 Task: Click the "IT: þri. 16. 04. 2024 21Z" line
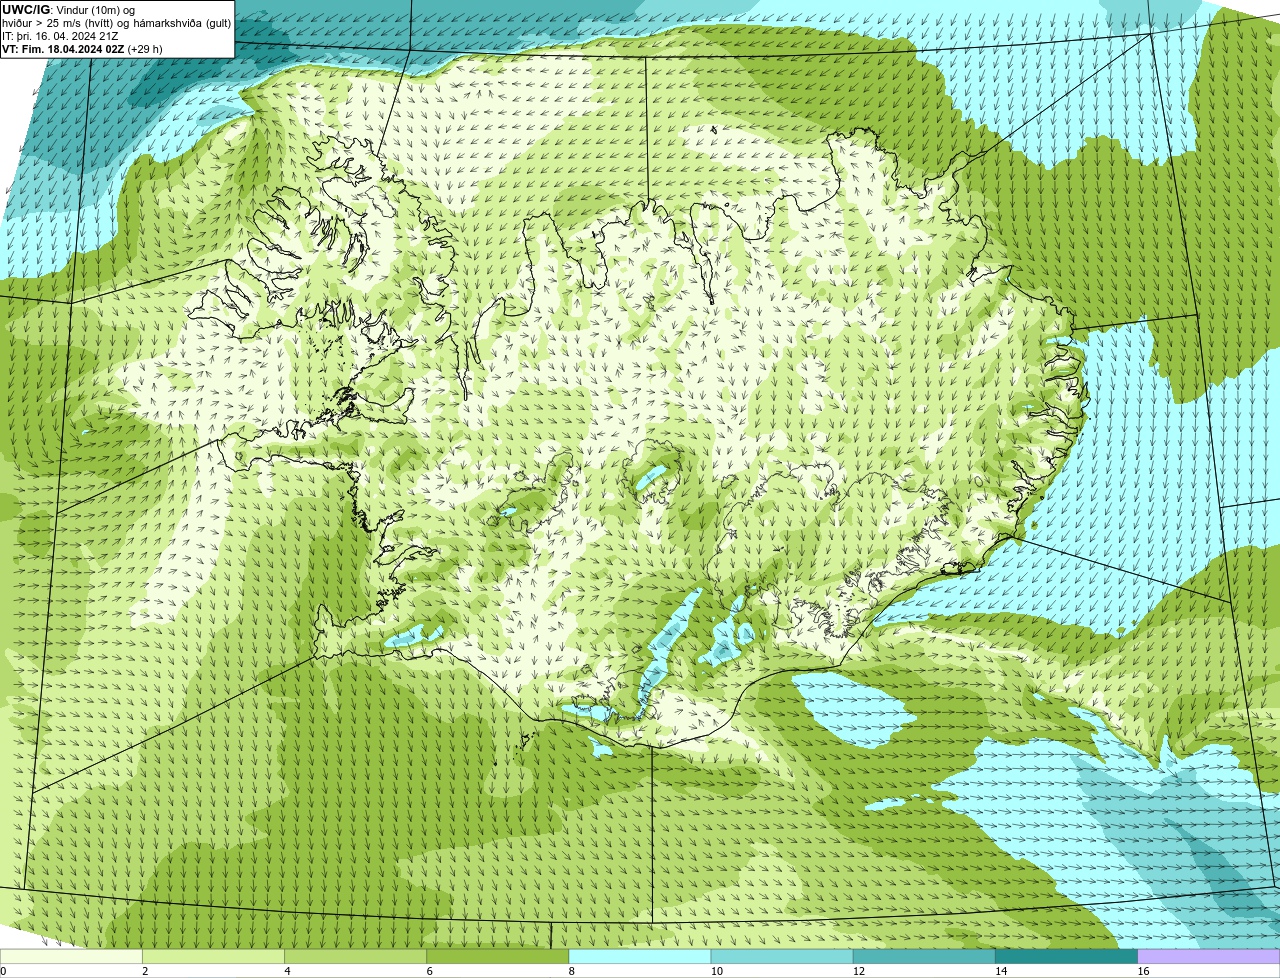coord(61,36)
